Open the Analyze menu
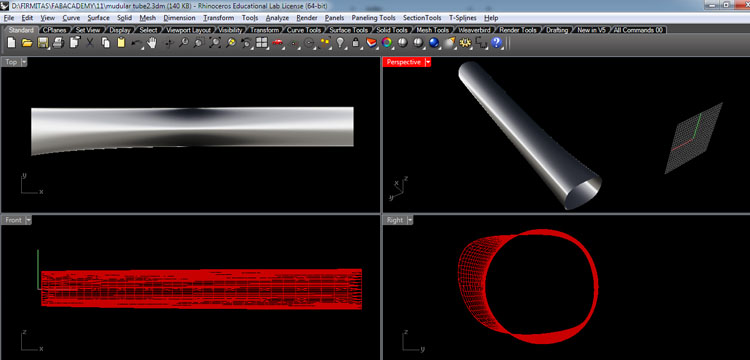750x360 pixels. [277, 18]
